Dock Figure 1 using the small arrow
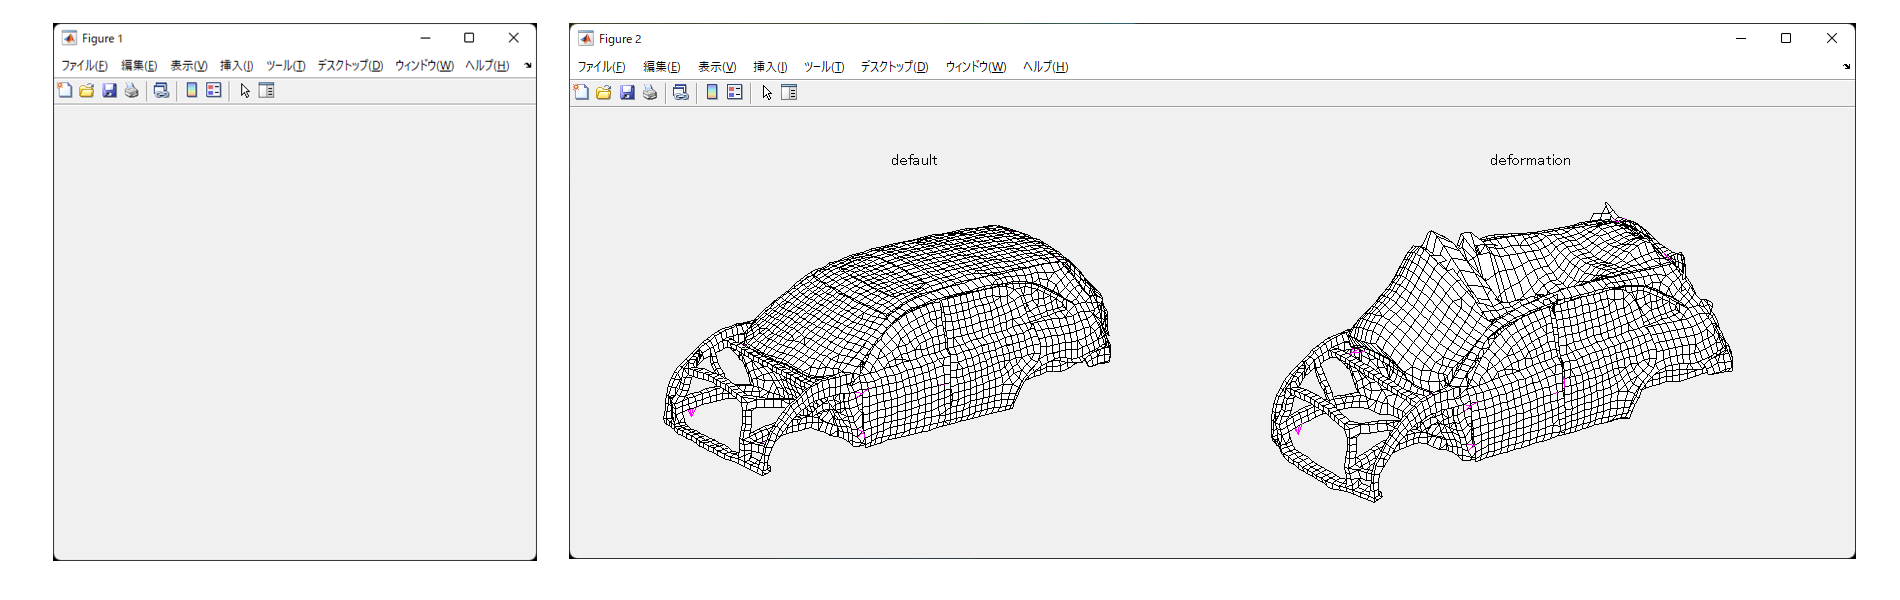This screenshot has height=600, width=1900. point(528,66)
